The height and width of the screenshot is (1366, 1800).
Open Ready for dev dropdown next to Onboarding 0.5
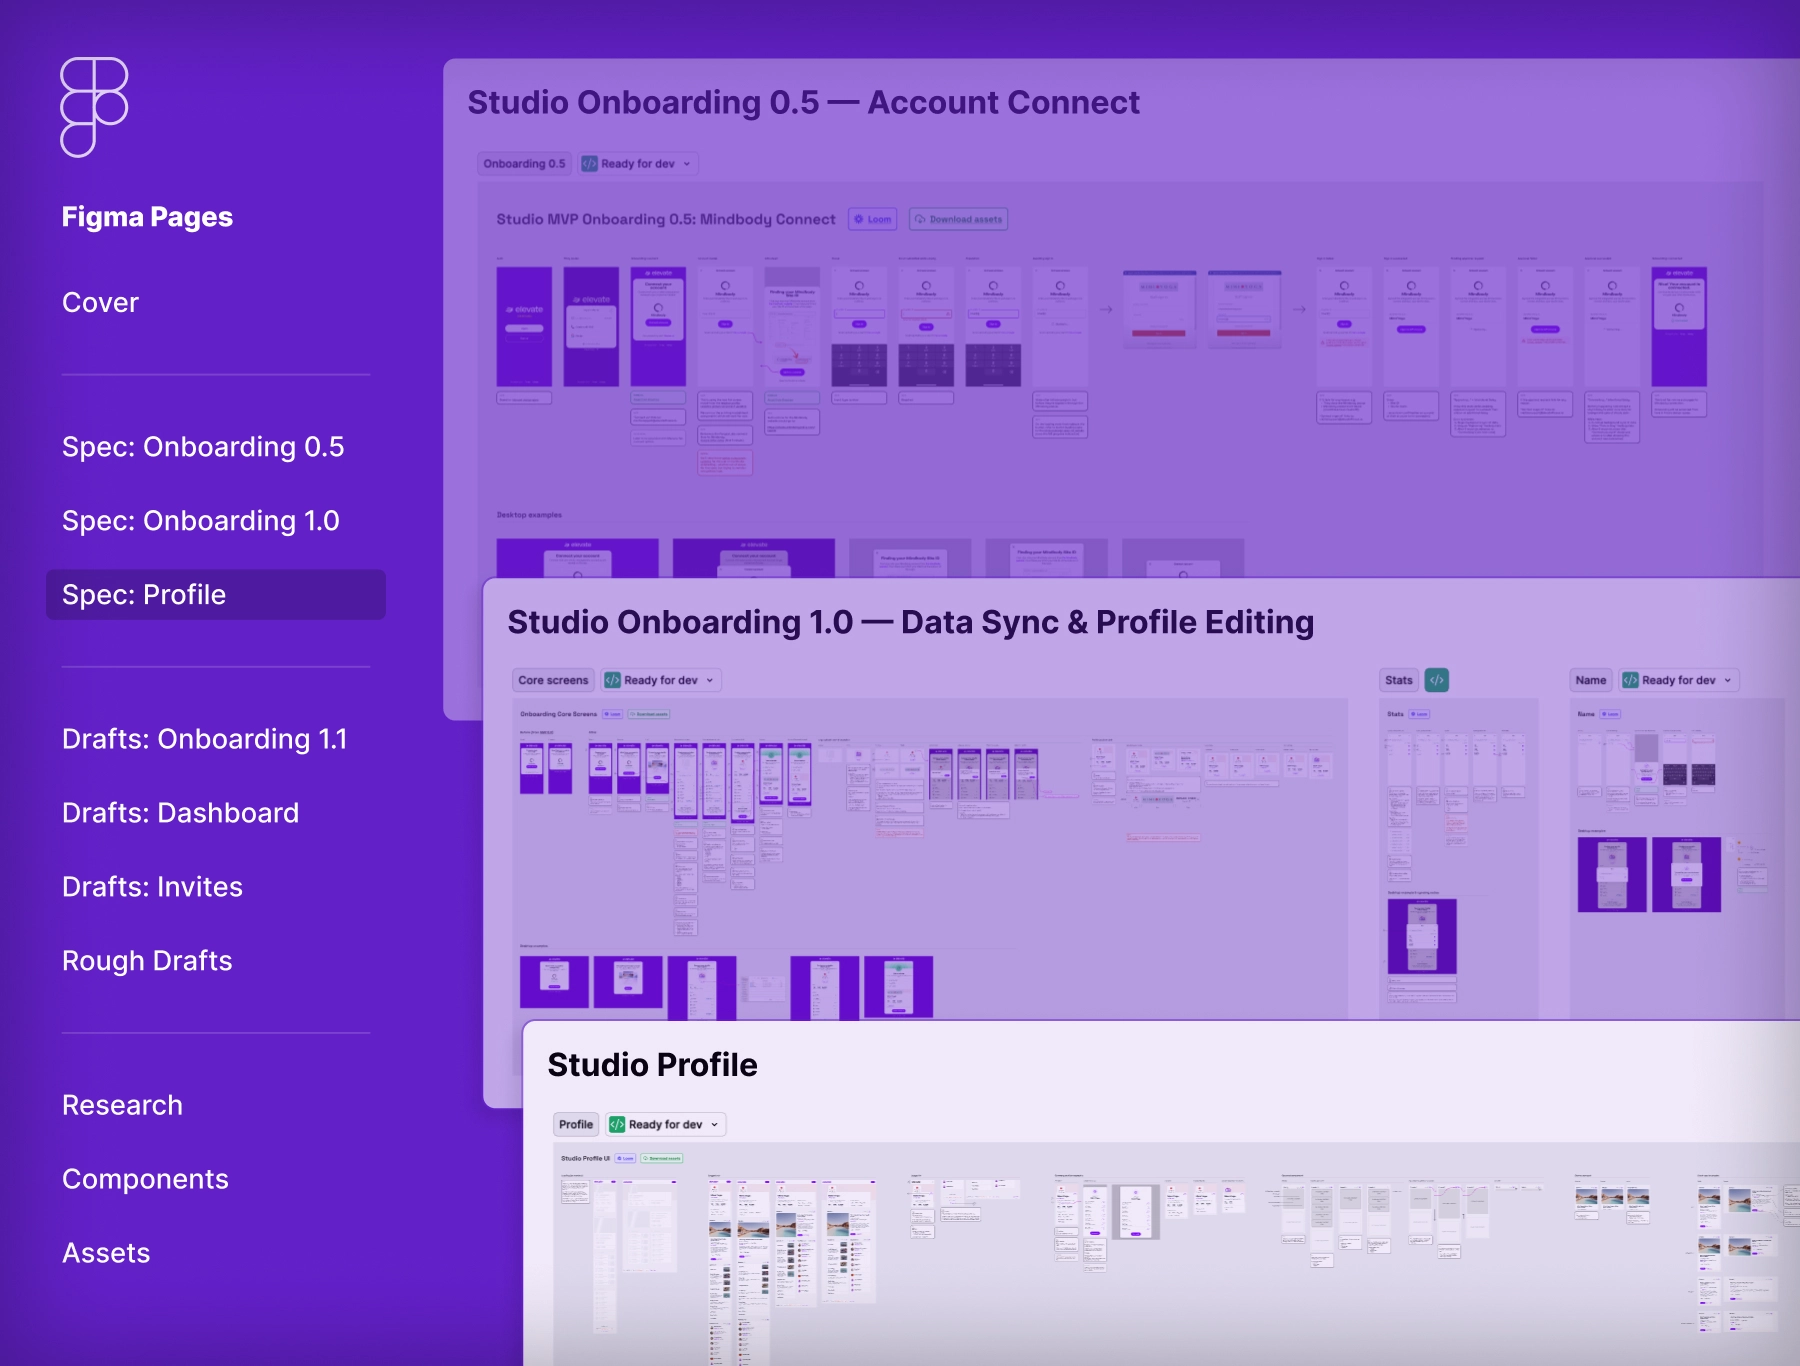687,164
